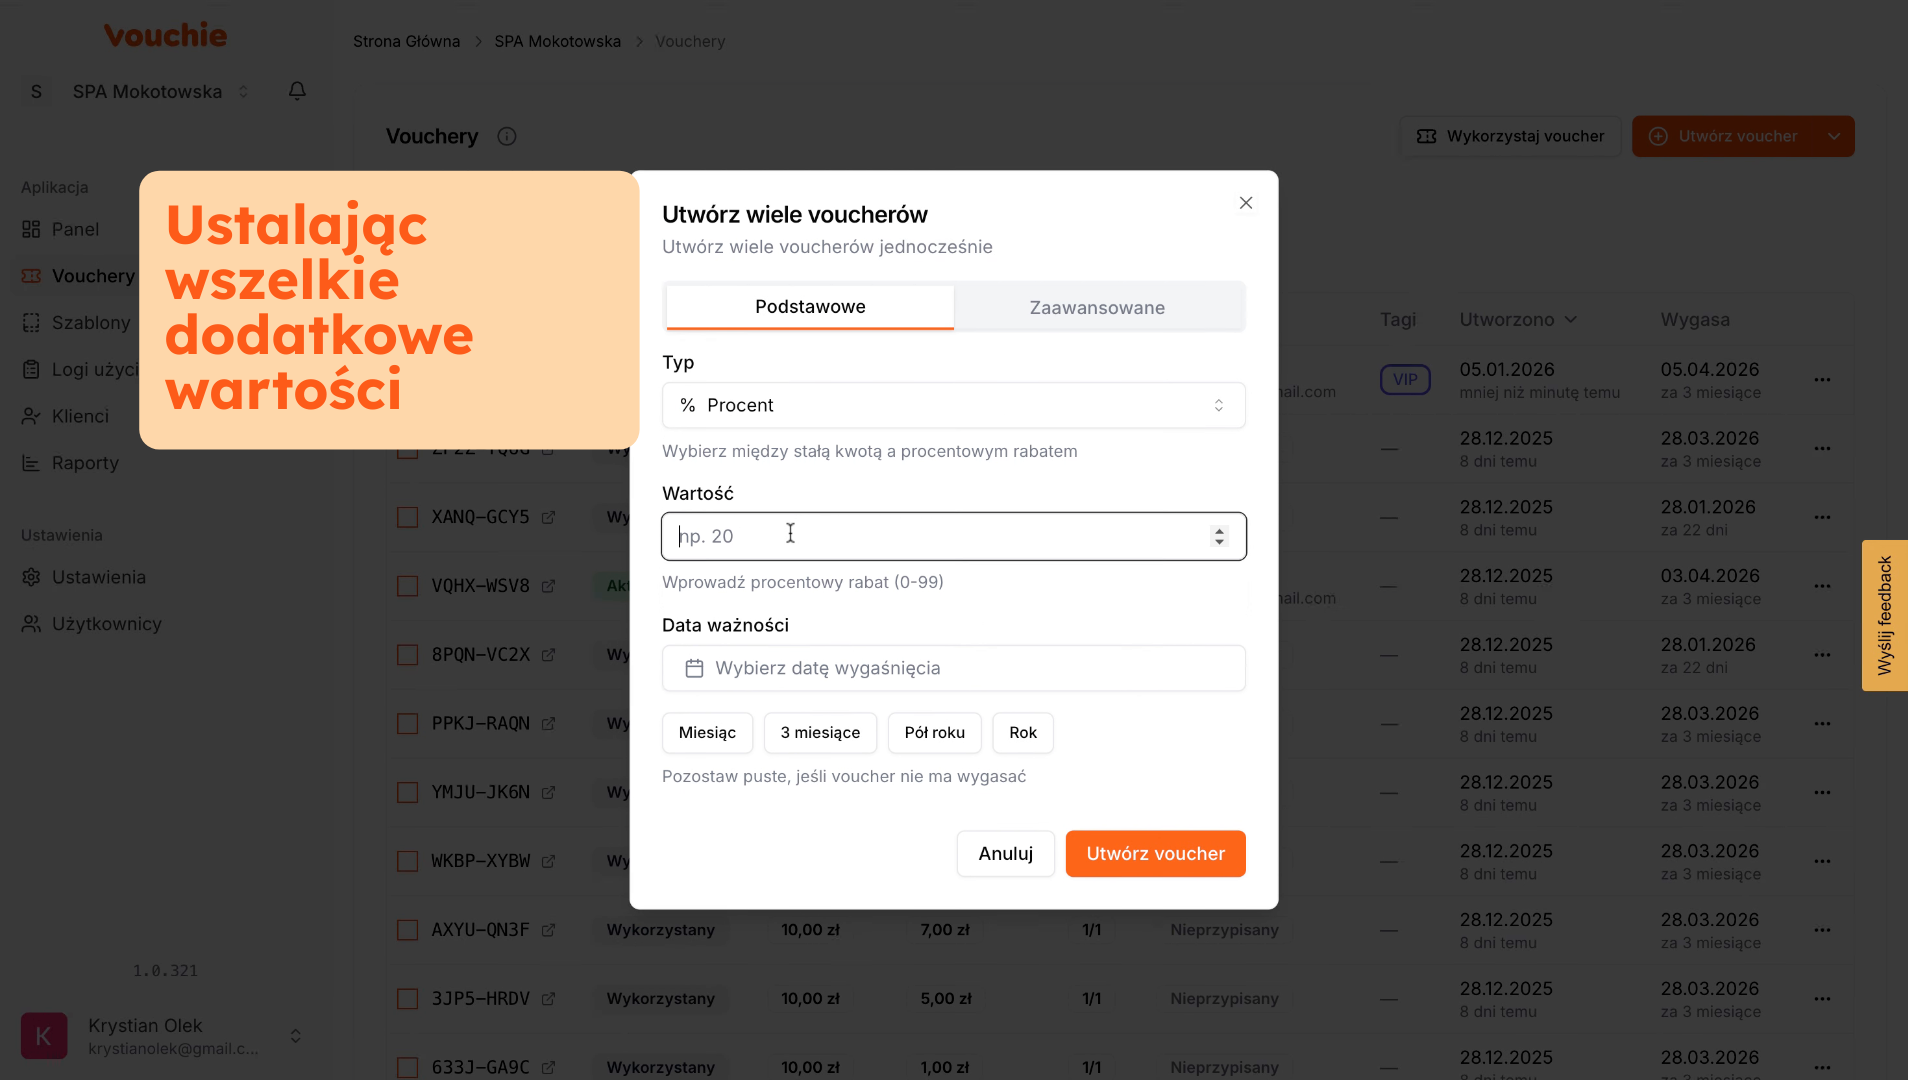Tick the checkbox for voucher VQHX-WSV8
Viewport: 1908px width, 1080px height.
pos(407,586)
